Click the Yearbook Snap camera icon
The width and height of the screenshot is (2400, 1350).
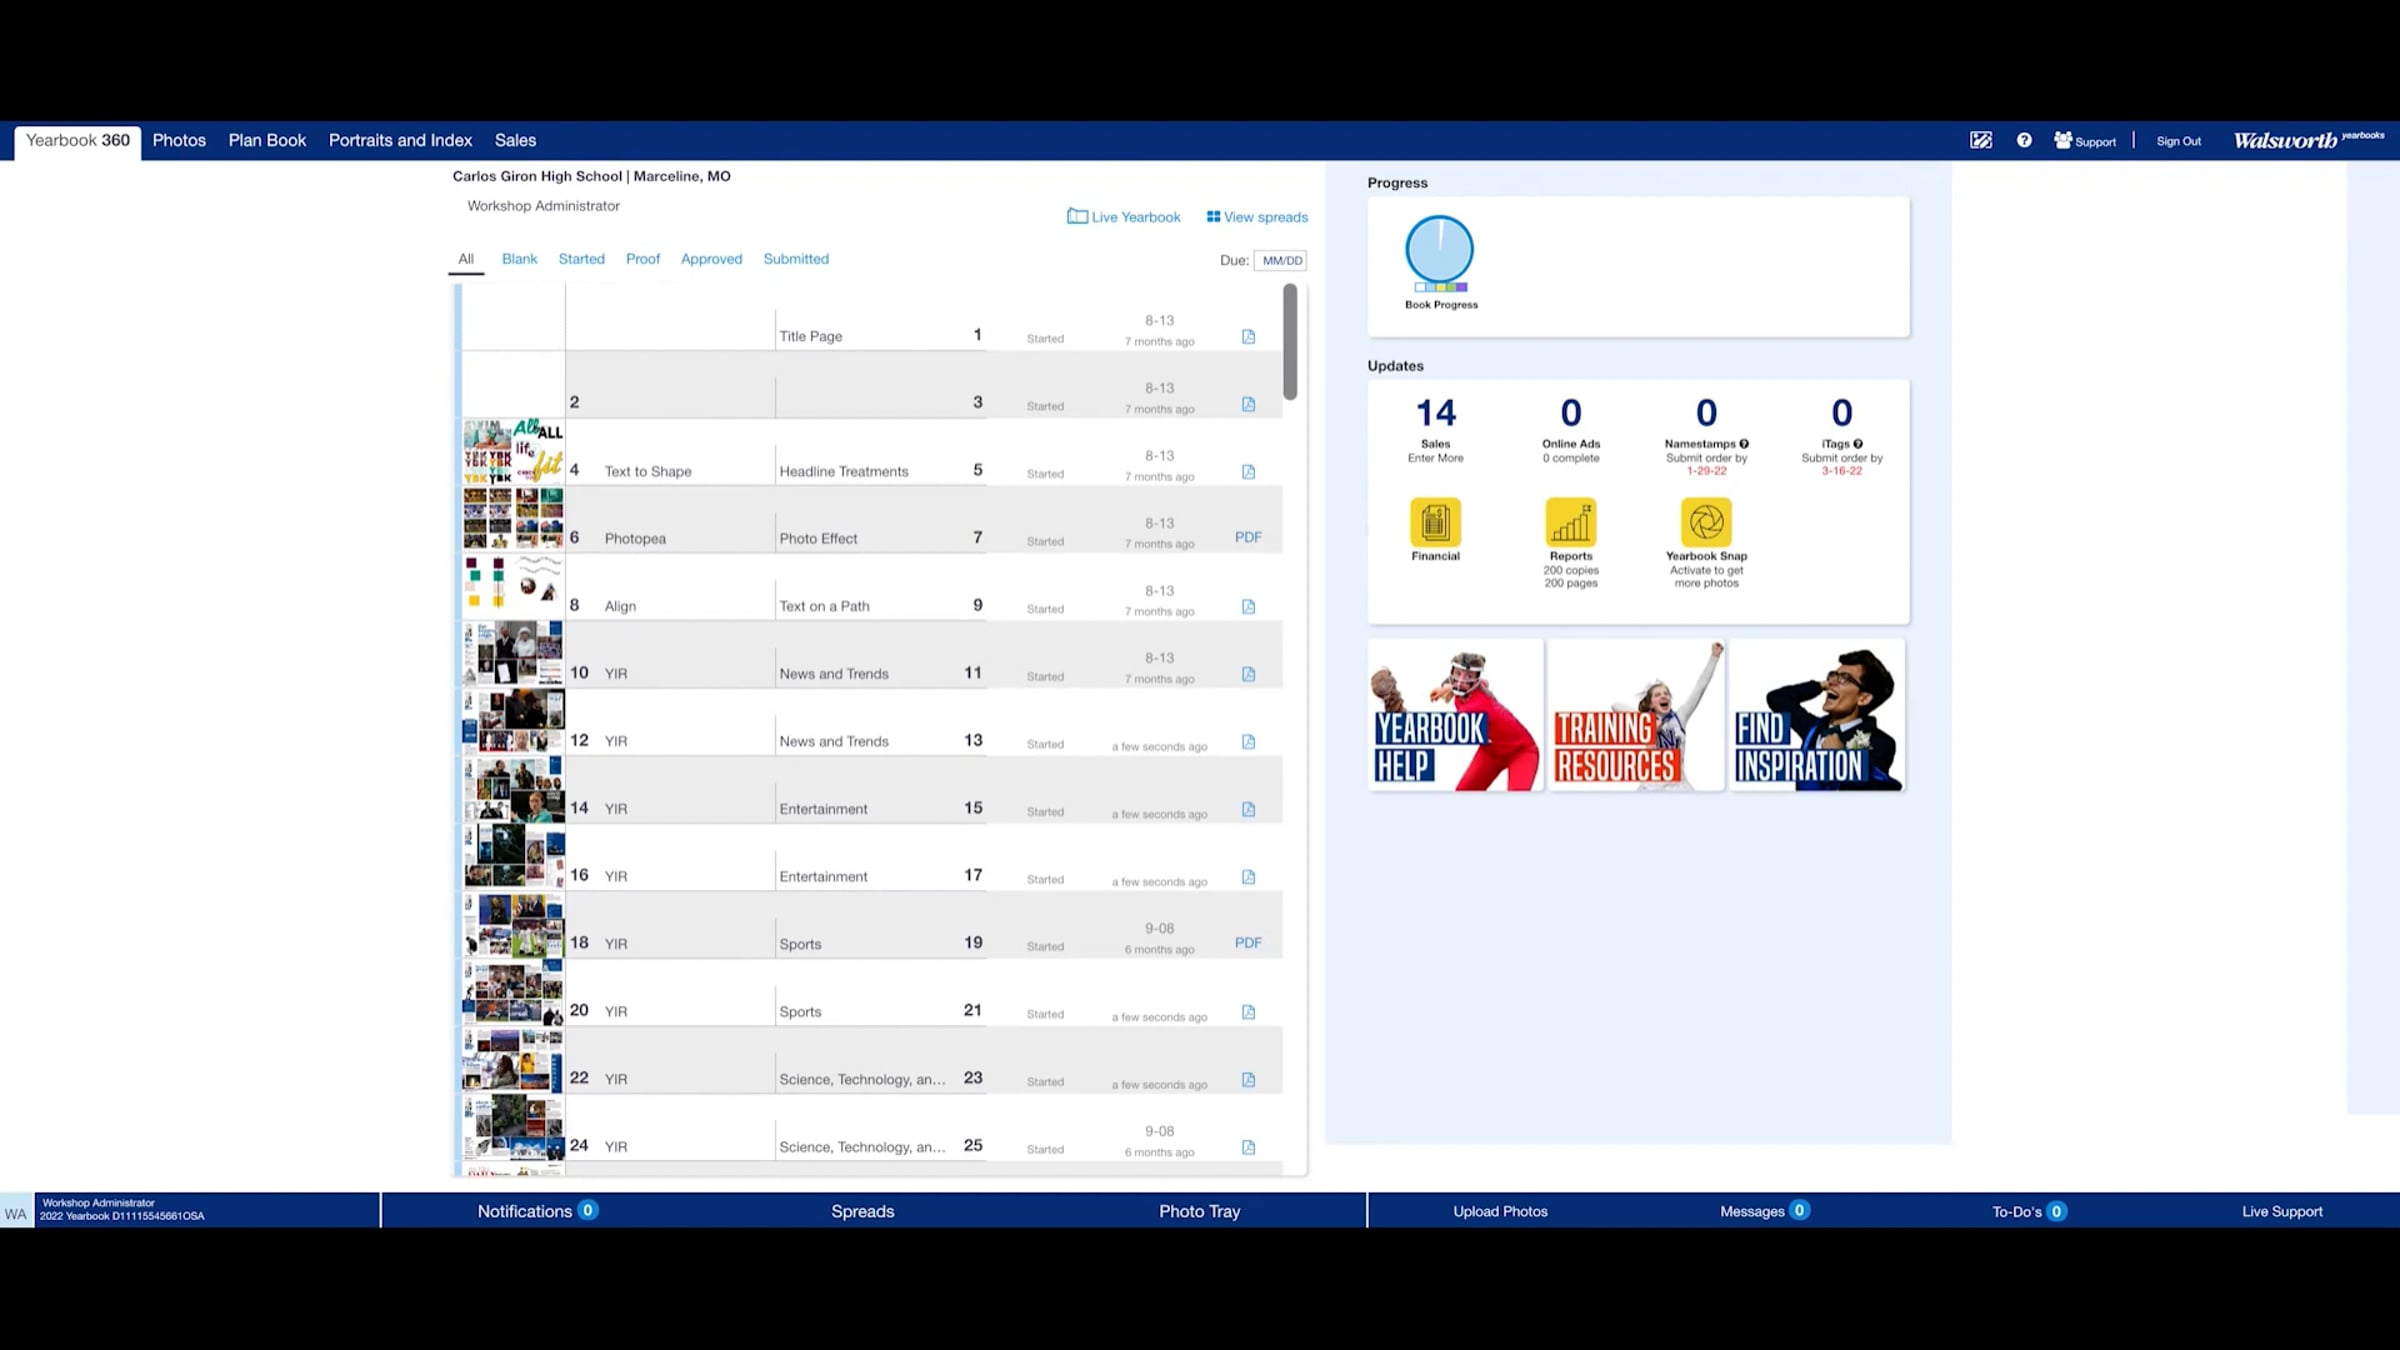pos(1706,522)
